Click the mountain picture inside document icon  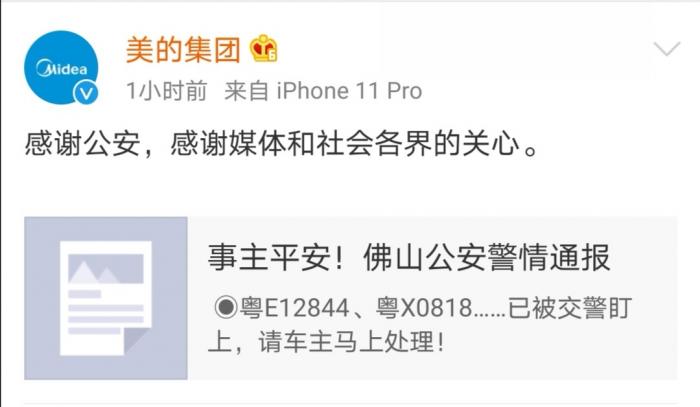point(106,269)
